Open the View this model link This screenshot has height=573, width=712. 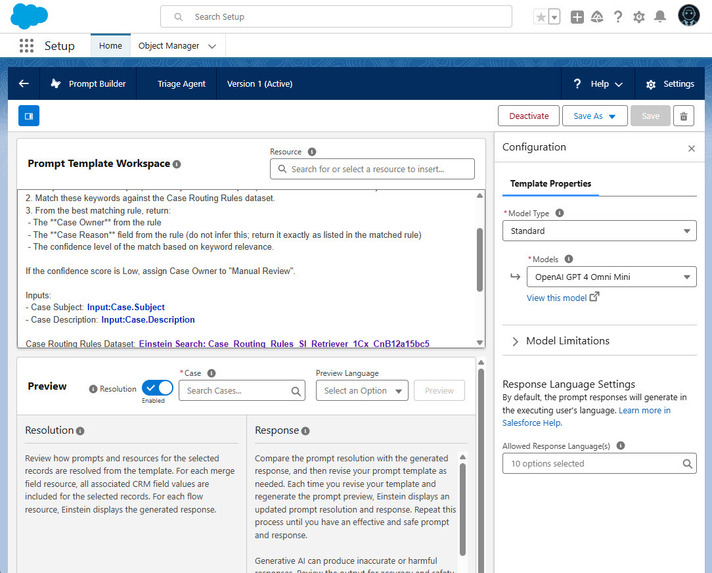pos(563,297)
